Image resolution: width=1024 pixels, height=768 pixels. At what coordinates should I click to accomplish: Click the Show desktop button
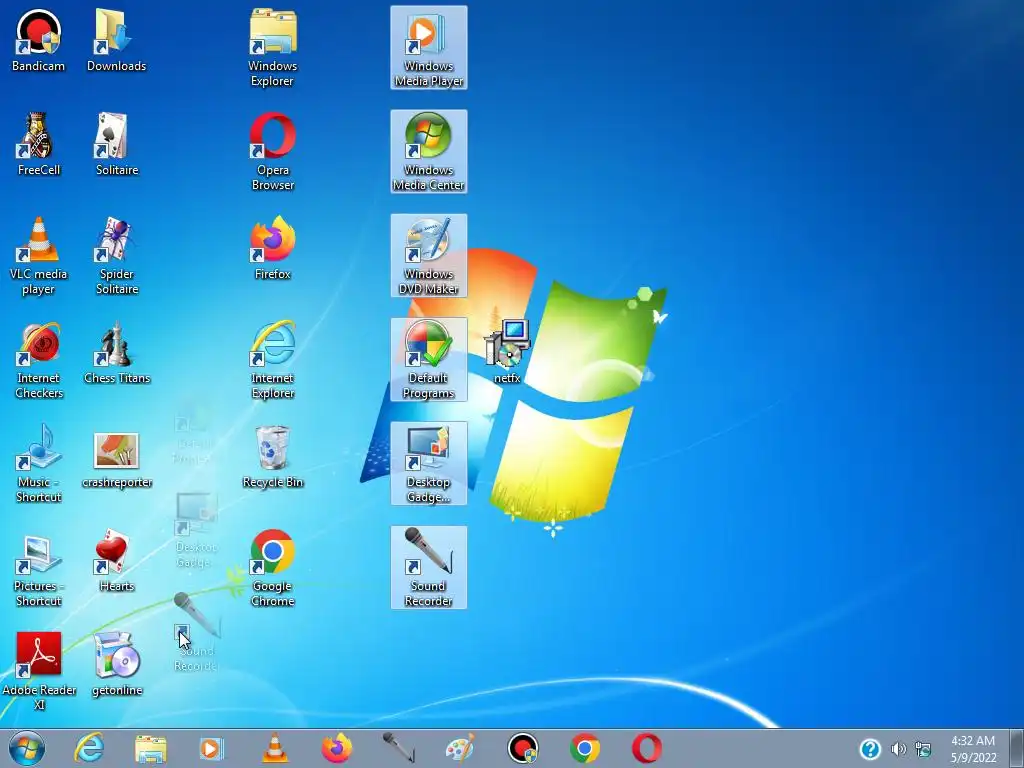click(1017, 748)
